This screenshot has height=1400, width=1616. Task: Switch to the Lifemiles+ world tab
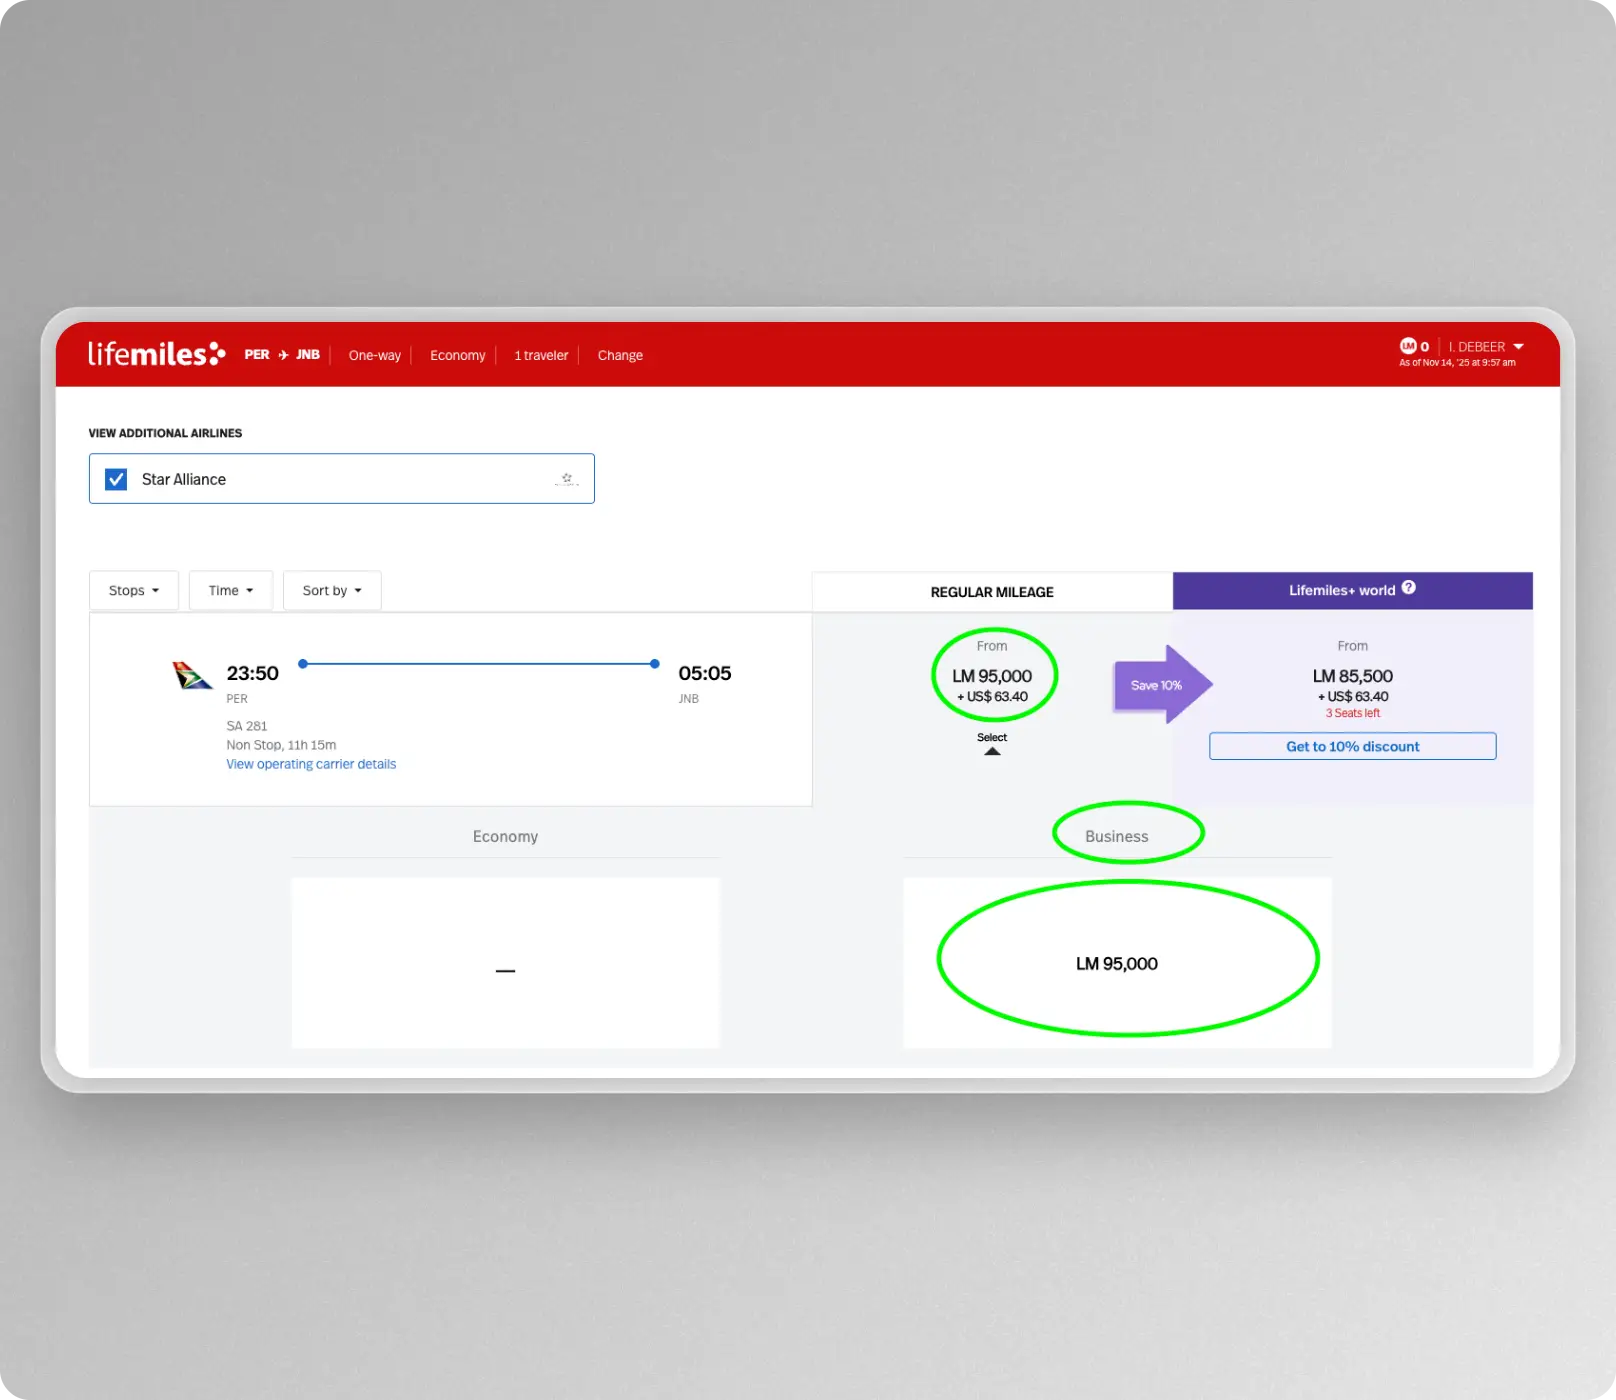(x=1353, y=591)
